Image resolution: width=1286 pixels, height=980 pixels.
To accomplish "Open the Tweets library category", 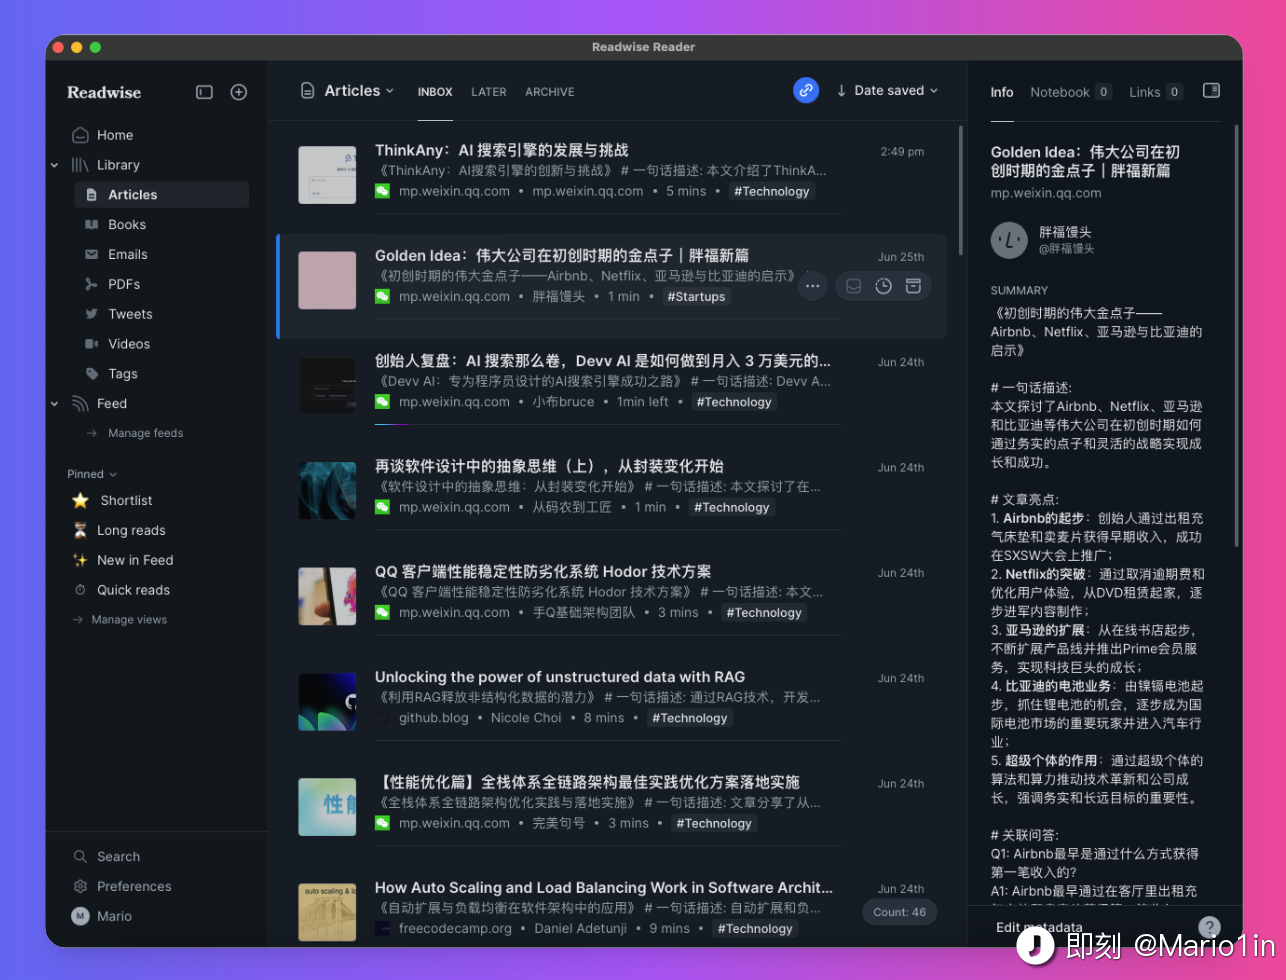I will coord(130,314).
